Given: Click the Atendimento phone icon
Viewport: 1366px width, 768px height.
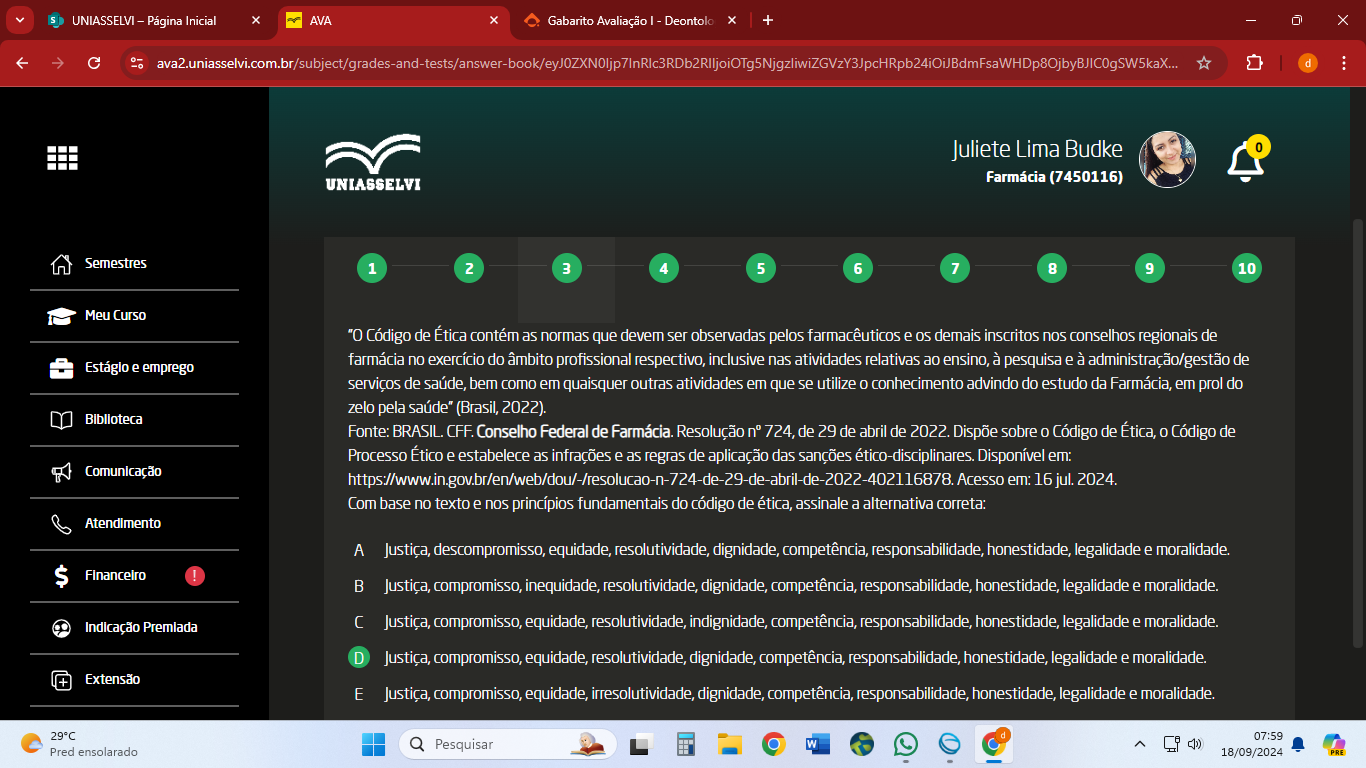Looking at the screenshot, I should (61, 524).
